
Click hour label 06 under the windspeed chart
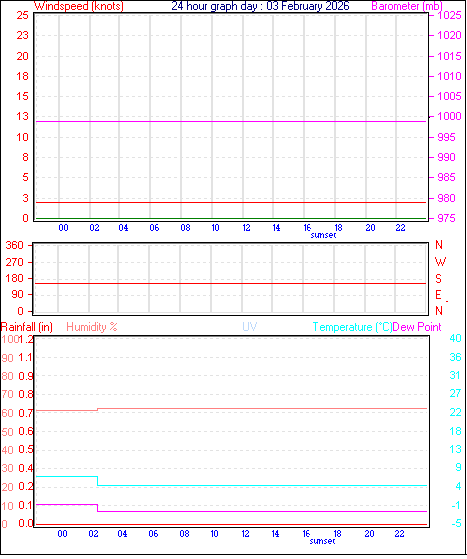click(x=154, y=227)
